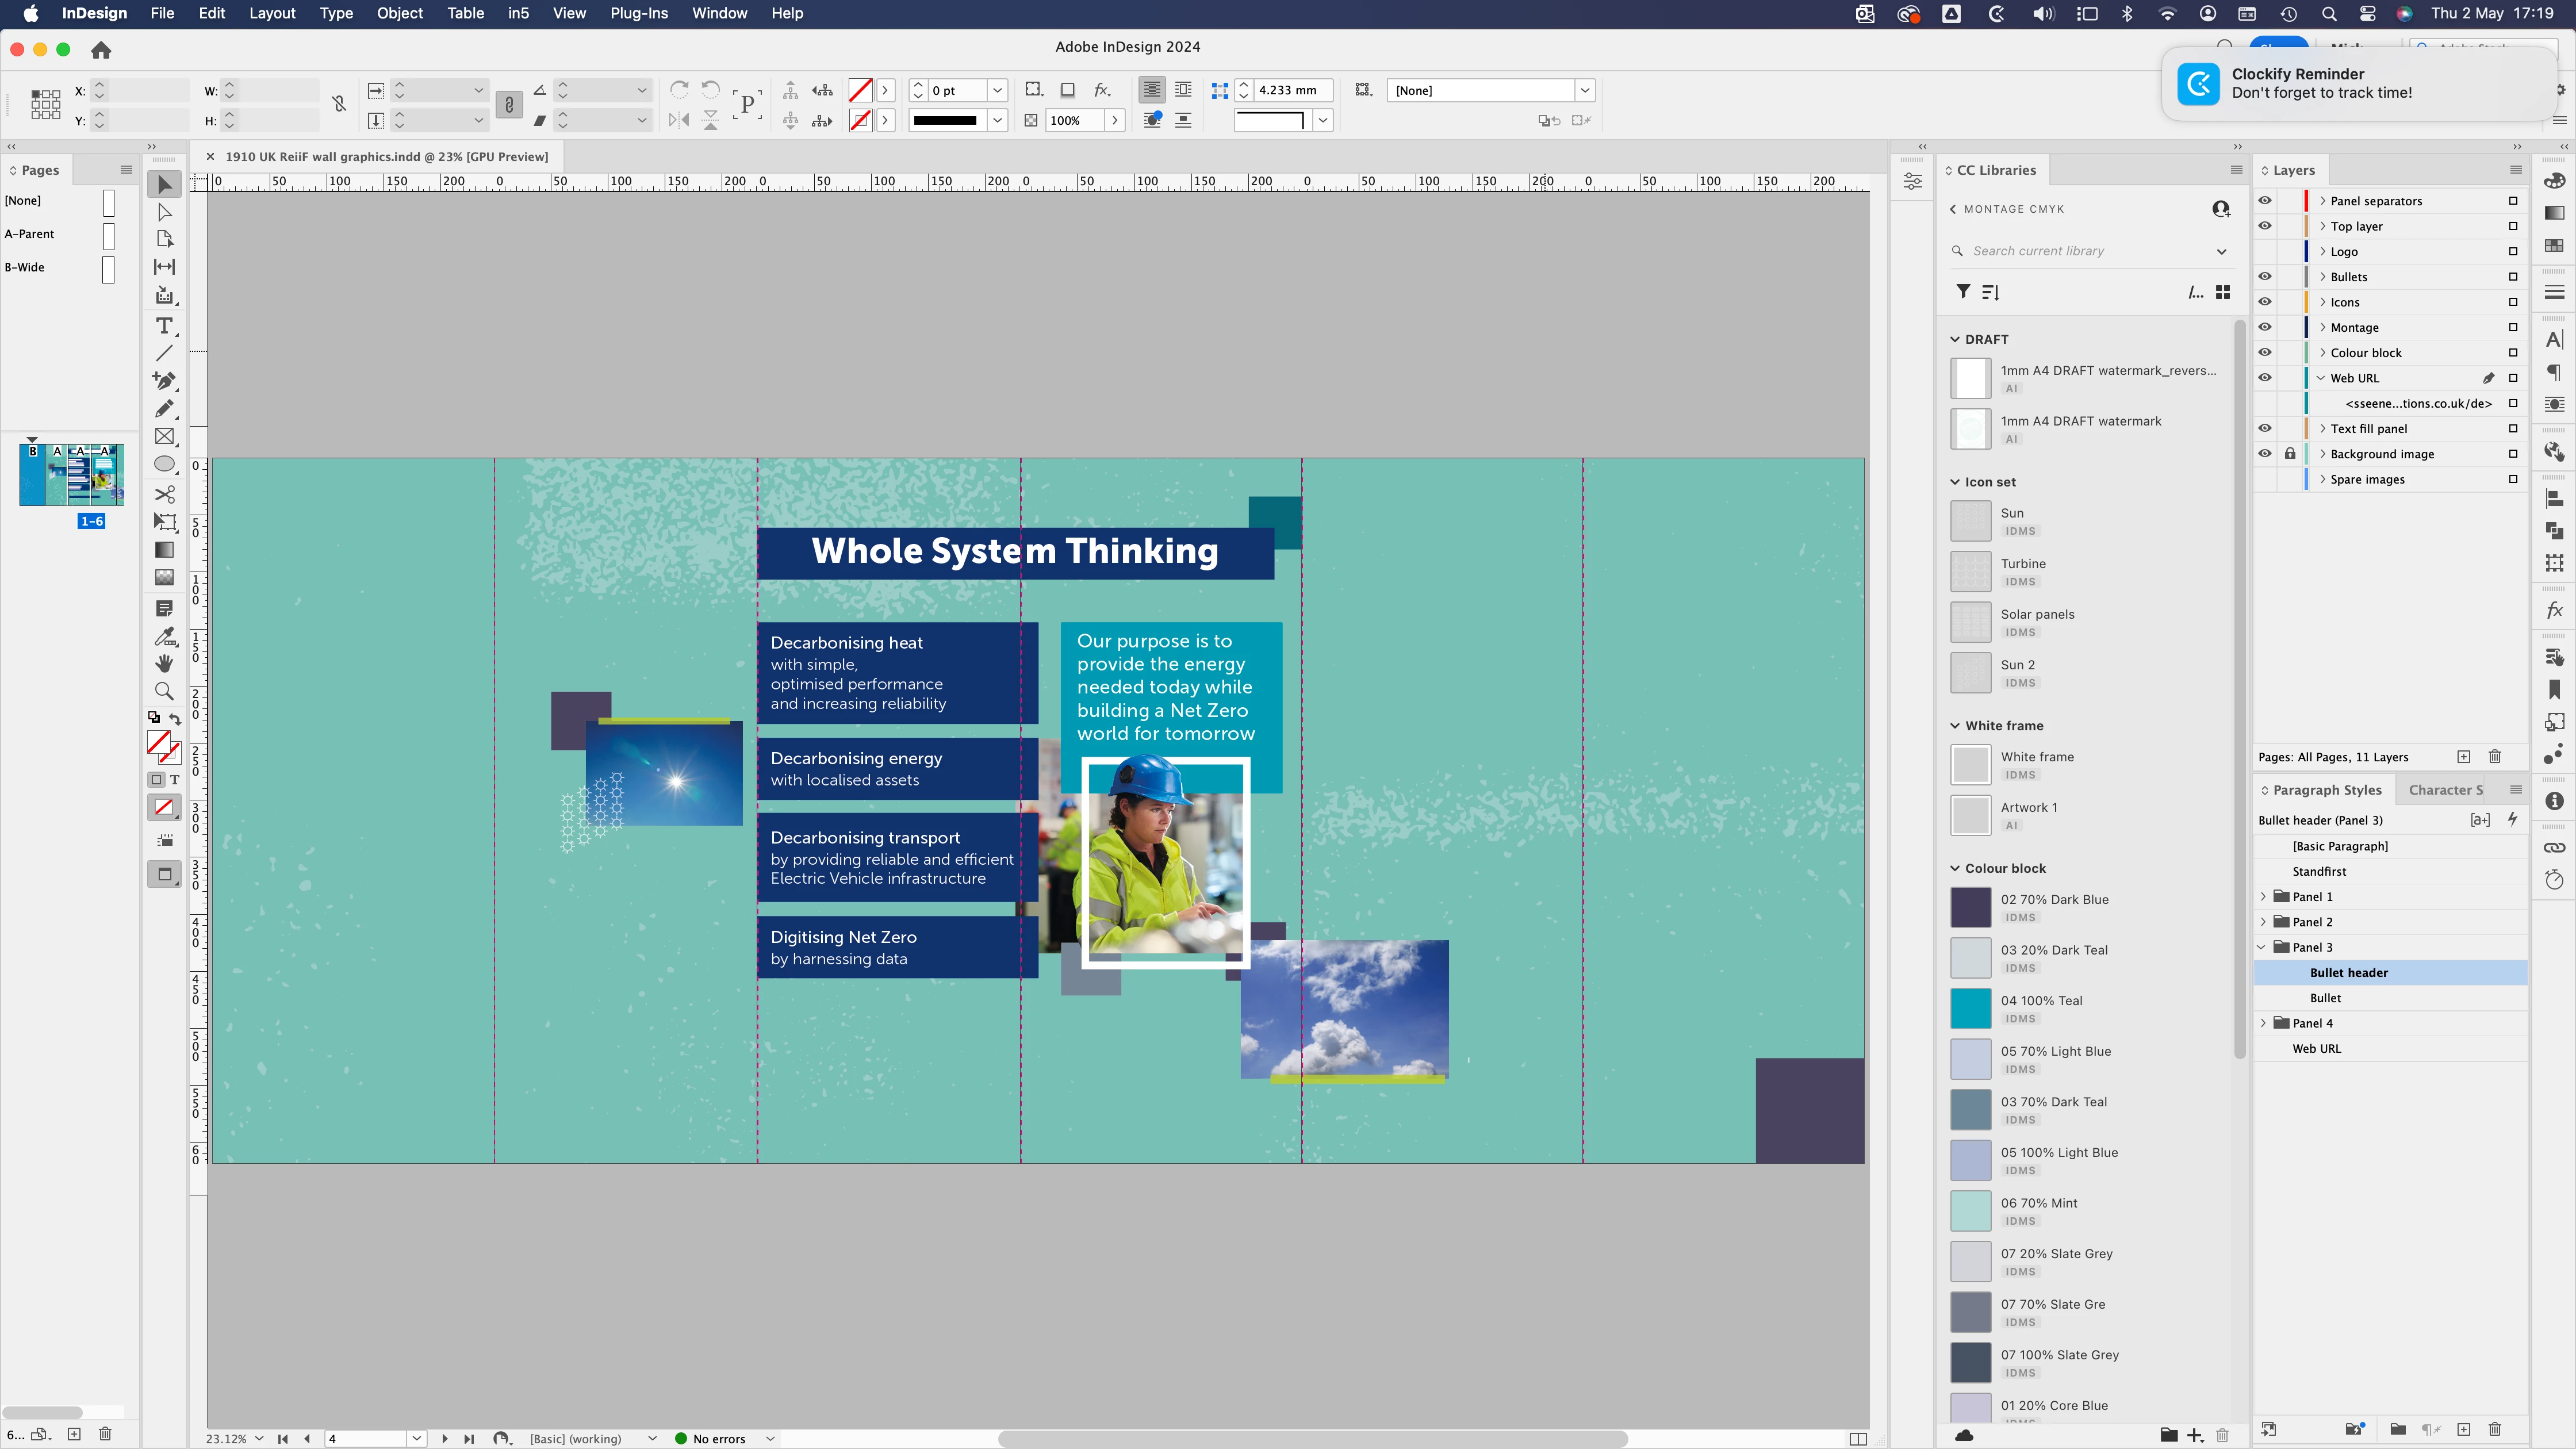Screen dimensions: 2576x1449
Task: Select the Hand tool
Action: [165, 663]
